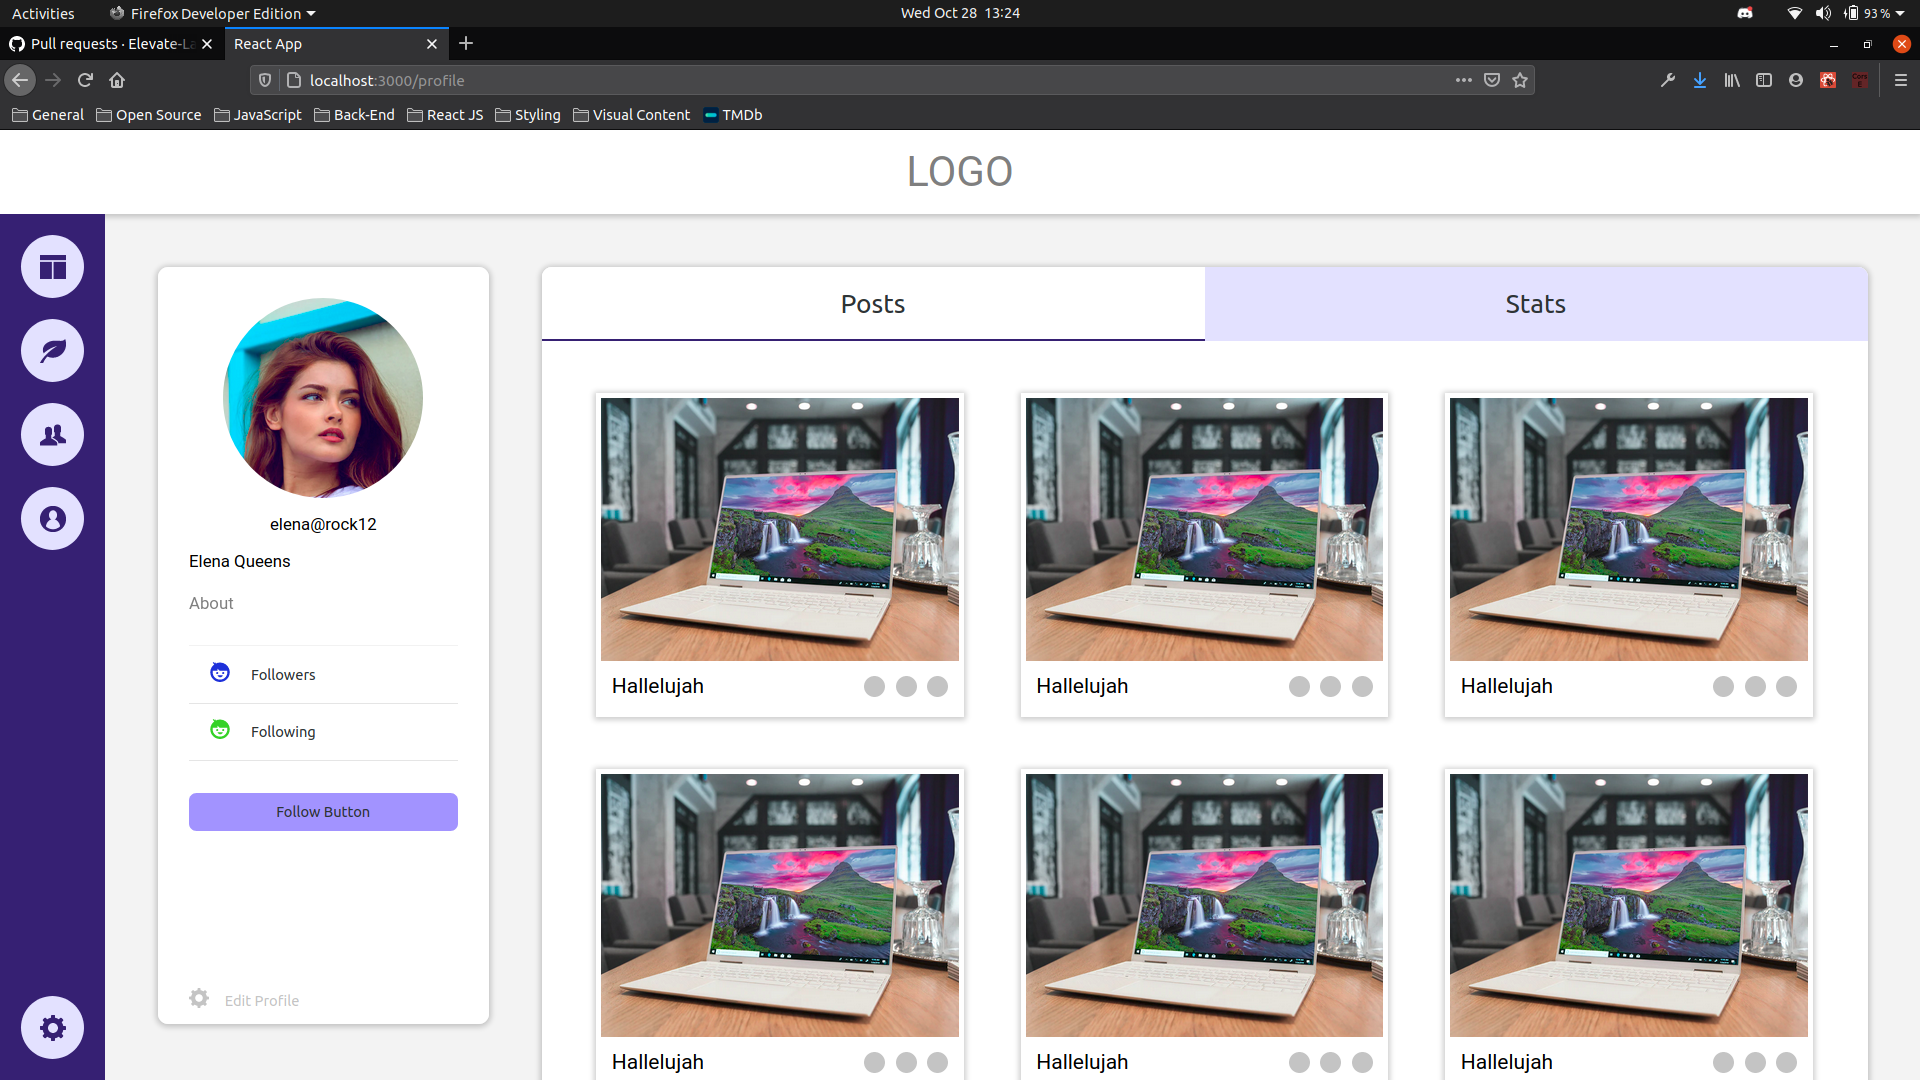Select the leaf icon in the sidebar

point(52,351)
